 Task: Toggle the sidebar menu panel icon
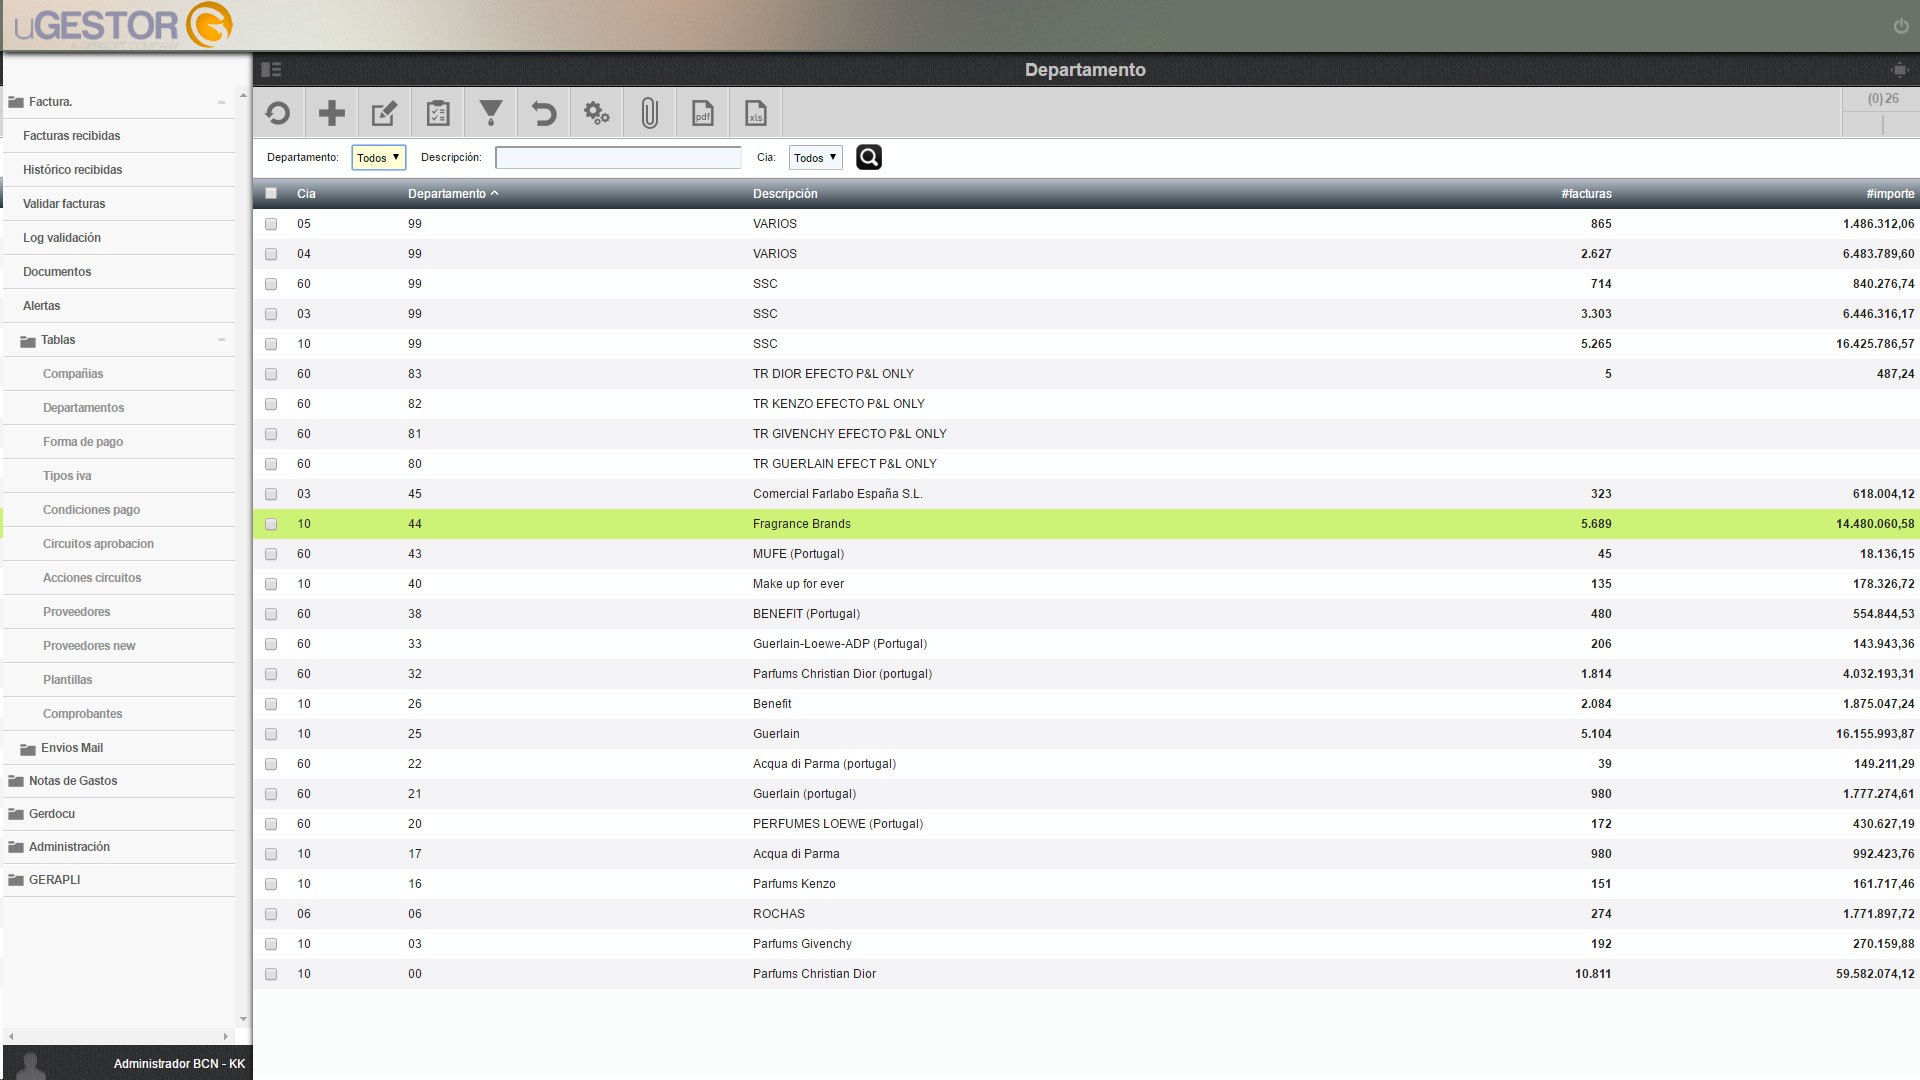271,69
